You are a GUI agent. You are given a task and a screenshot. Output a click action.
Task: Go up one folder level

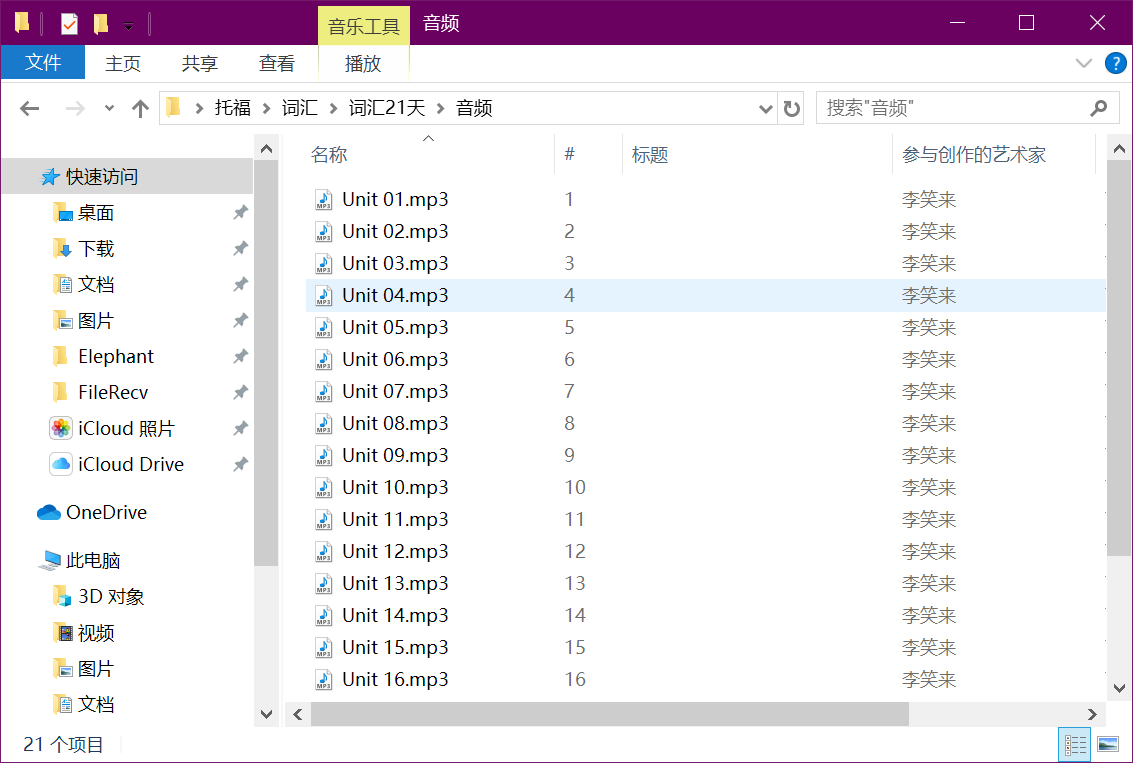(140, 108)
